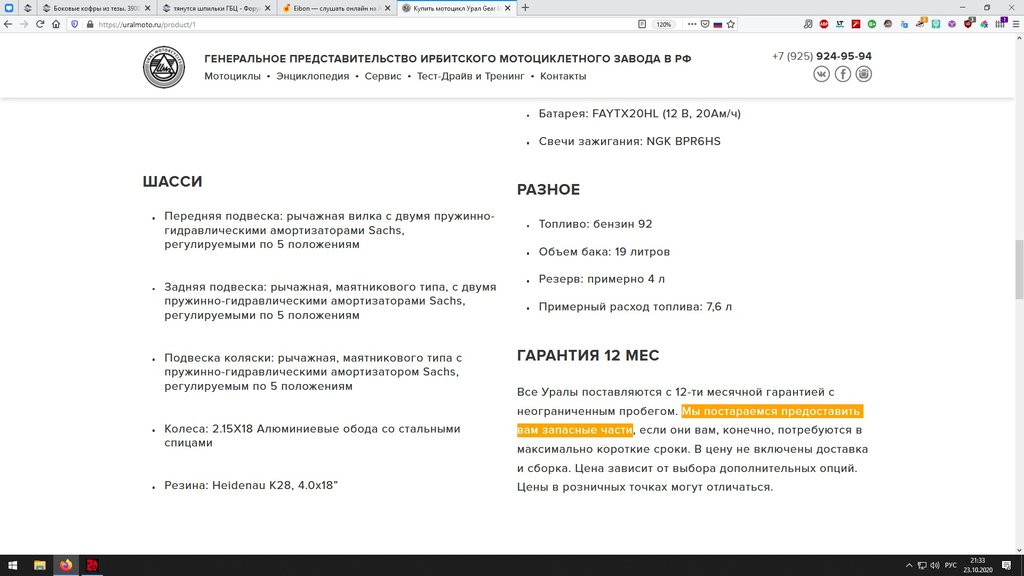Open the VK social page icon
1024x576 pixels.
click(821, 74)
